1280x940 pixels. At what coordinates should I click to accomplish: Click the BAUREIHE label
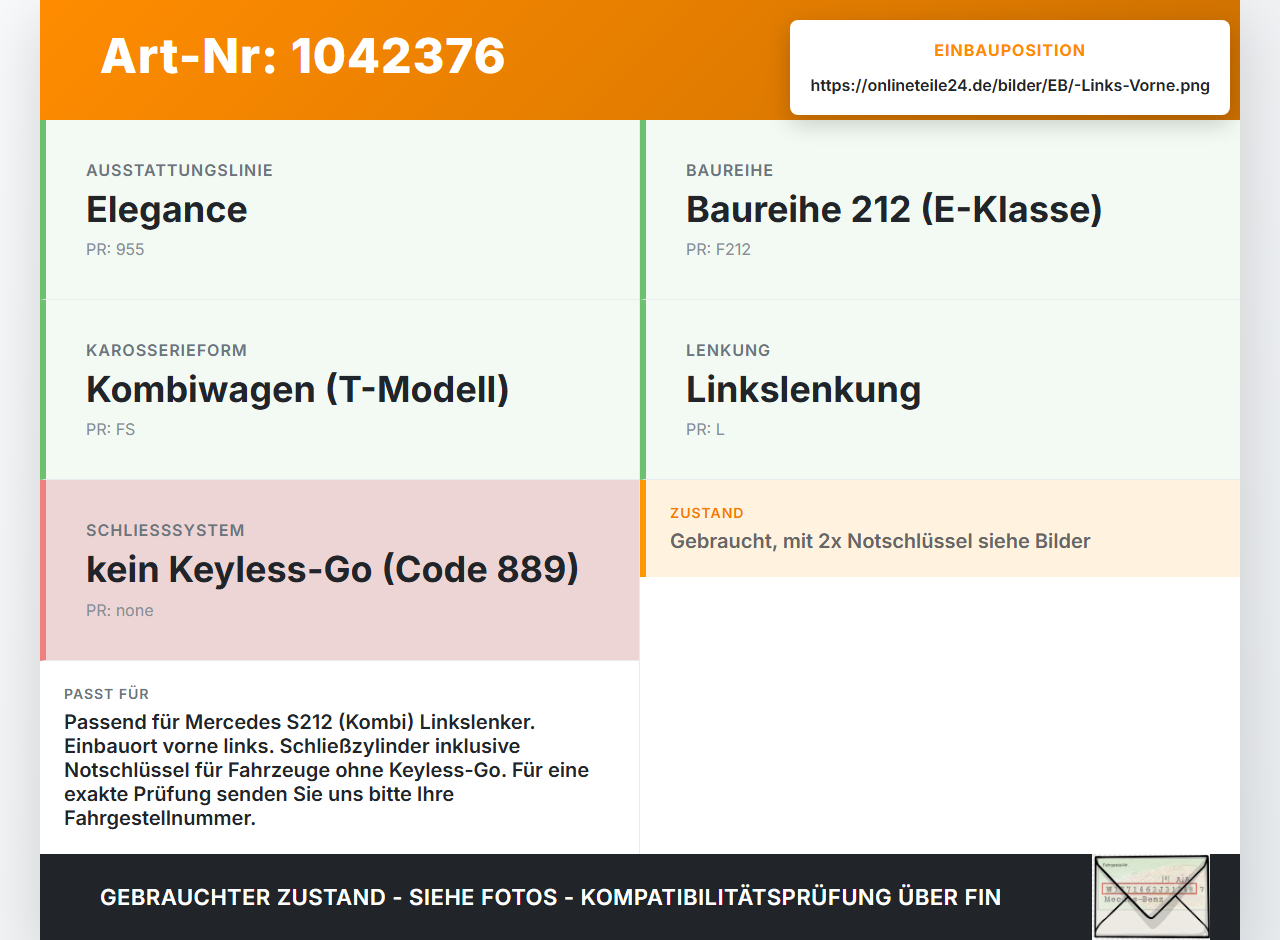730,170
